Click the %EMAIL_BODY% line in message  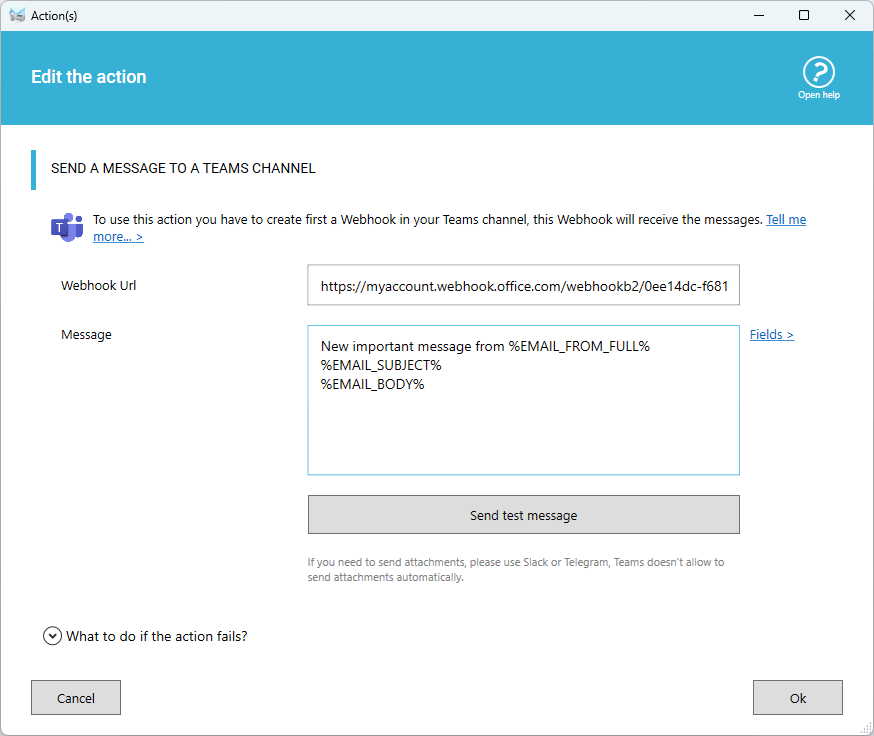372,385
